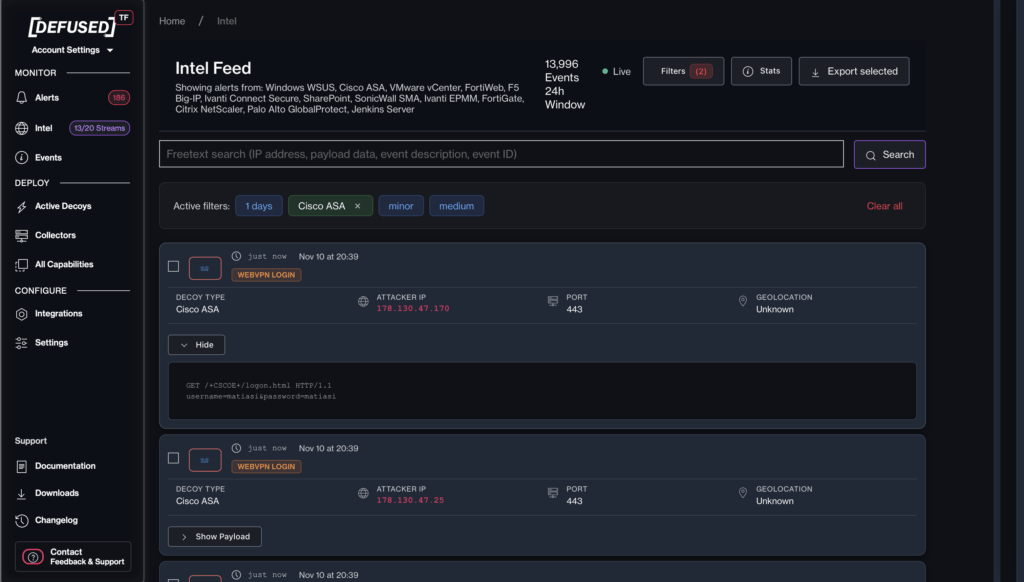Open Integrations hexagon icon
1024x582 pixels.
[22, 313]
